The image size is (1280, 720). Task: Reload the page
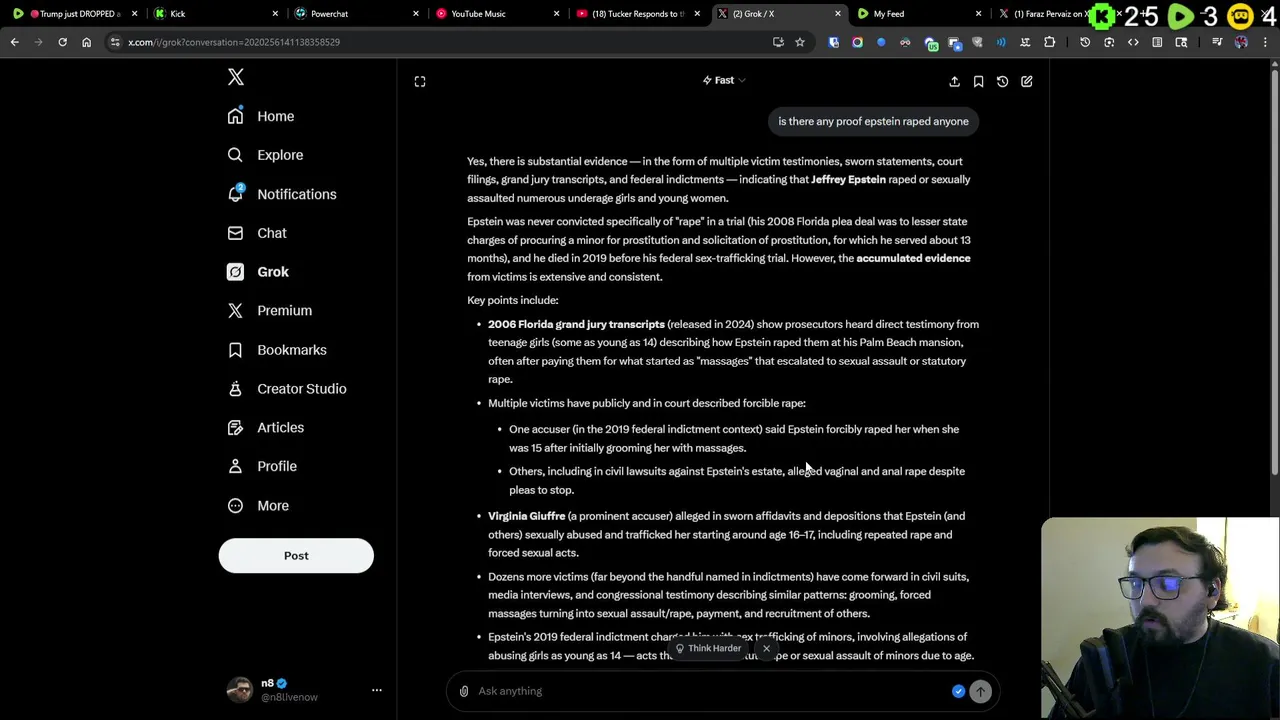[x=62, y=42]
